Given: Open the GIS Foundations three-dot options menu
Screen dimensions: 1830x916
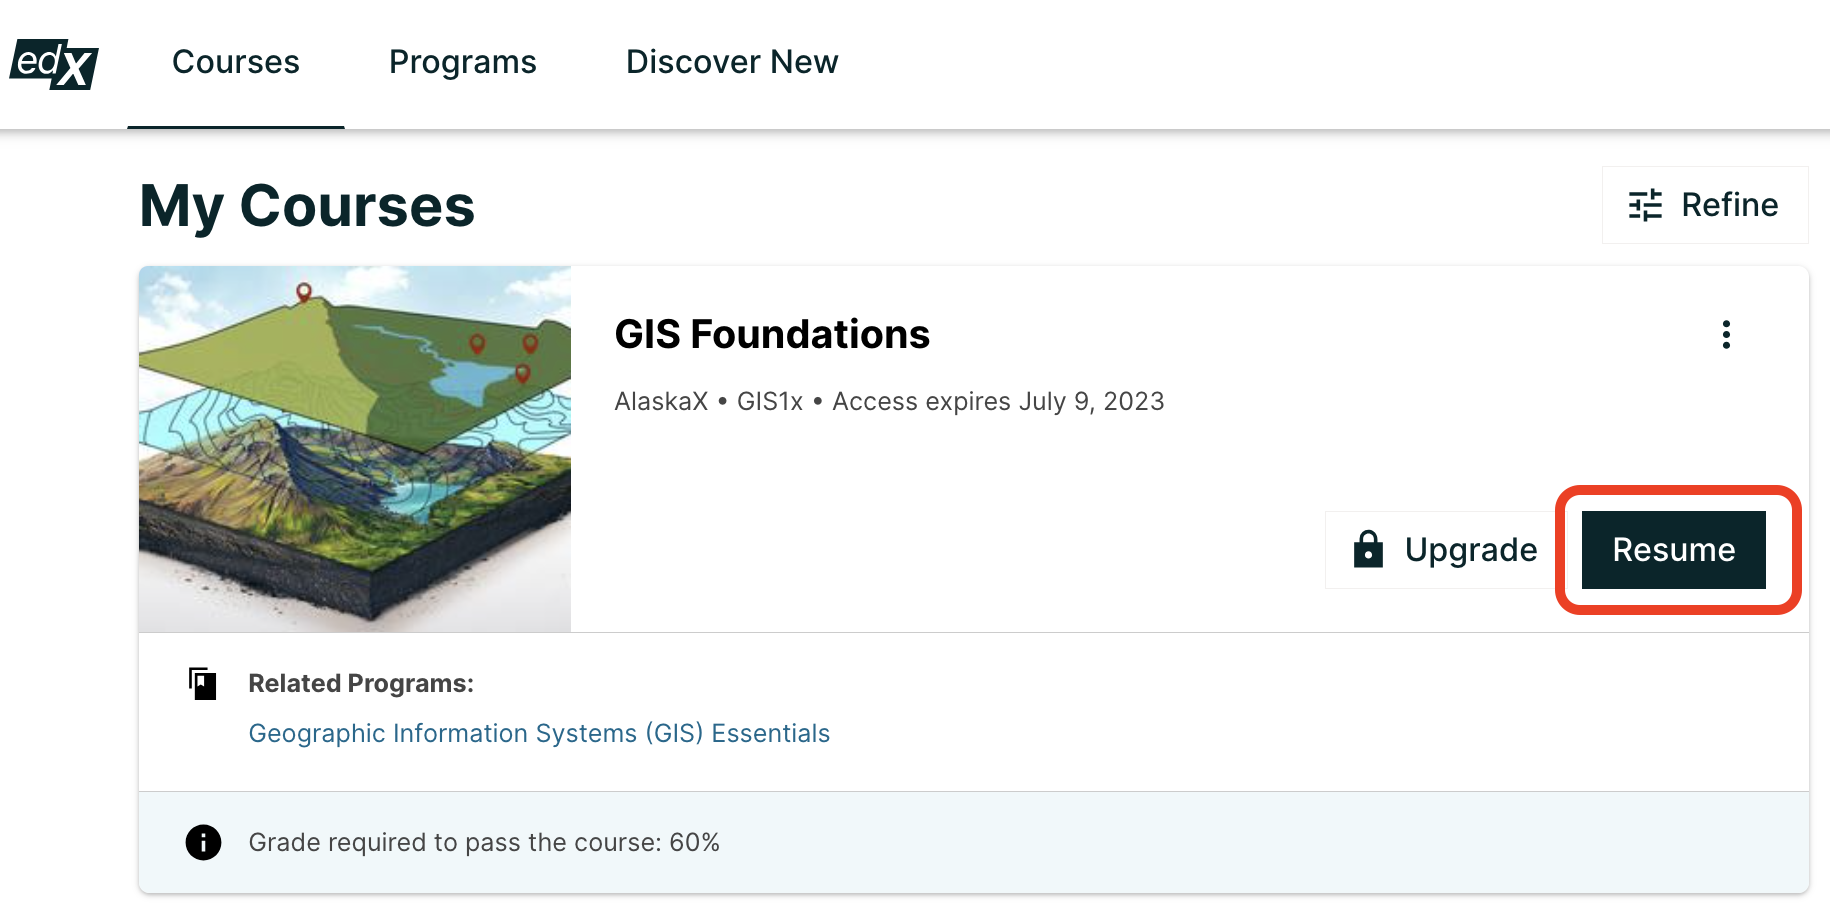Looking at the screenshot, I should pyautogui.click(x=1726, y=335).
